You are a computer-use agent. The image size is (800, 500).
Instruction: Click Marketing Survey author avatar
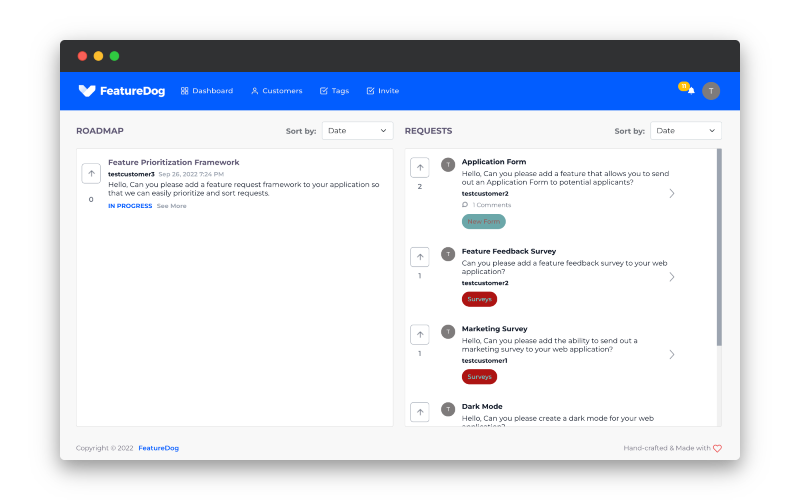(448, 332)
